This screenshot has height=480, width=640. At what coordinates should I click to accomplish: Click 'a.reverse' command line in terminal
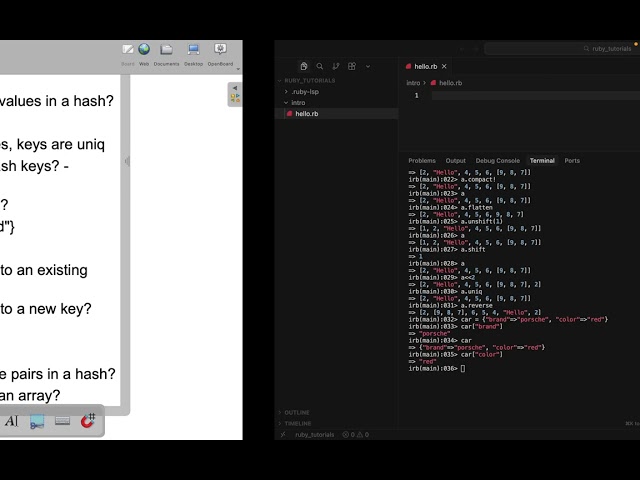[x=451, y=305]
